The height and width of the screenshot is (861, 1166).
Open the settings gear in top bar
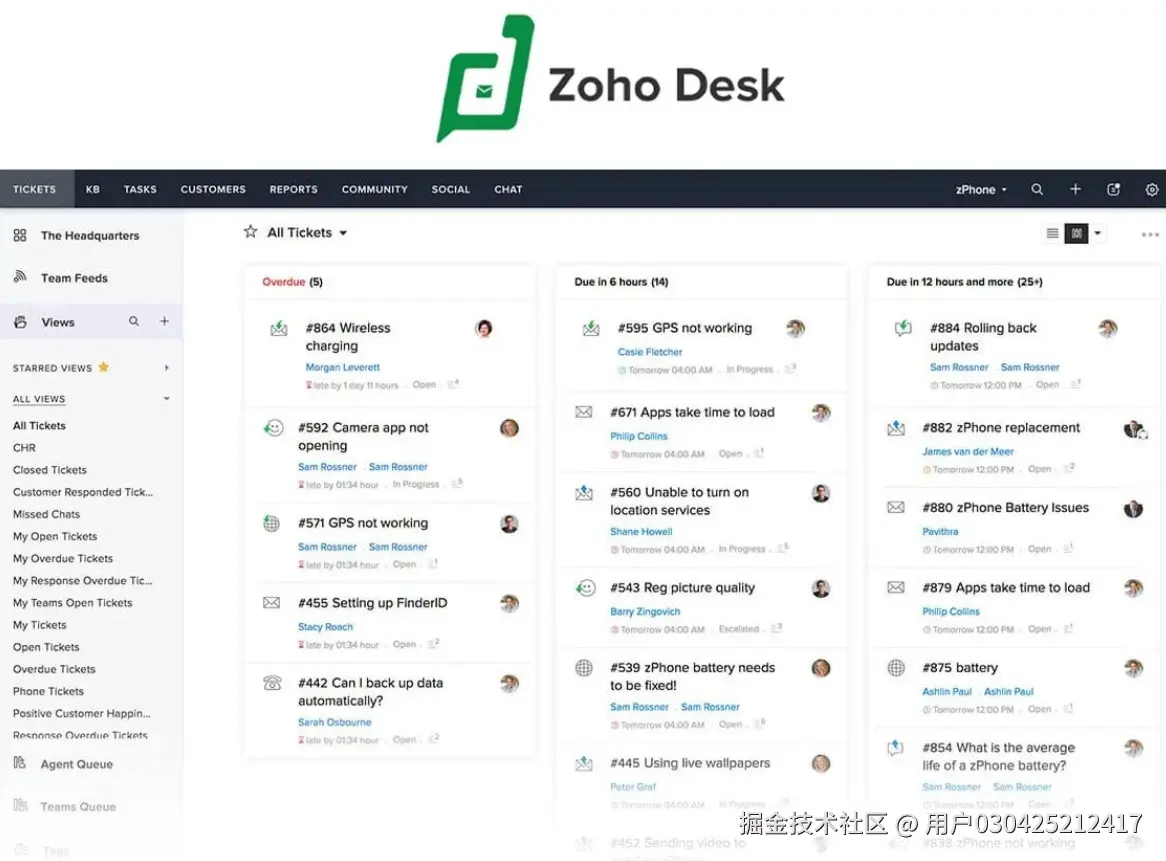(x=1152, y=190)
